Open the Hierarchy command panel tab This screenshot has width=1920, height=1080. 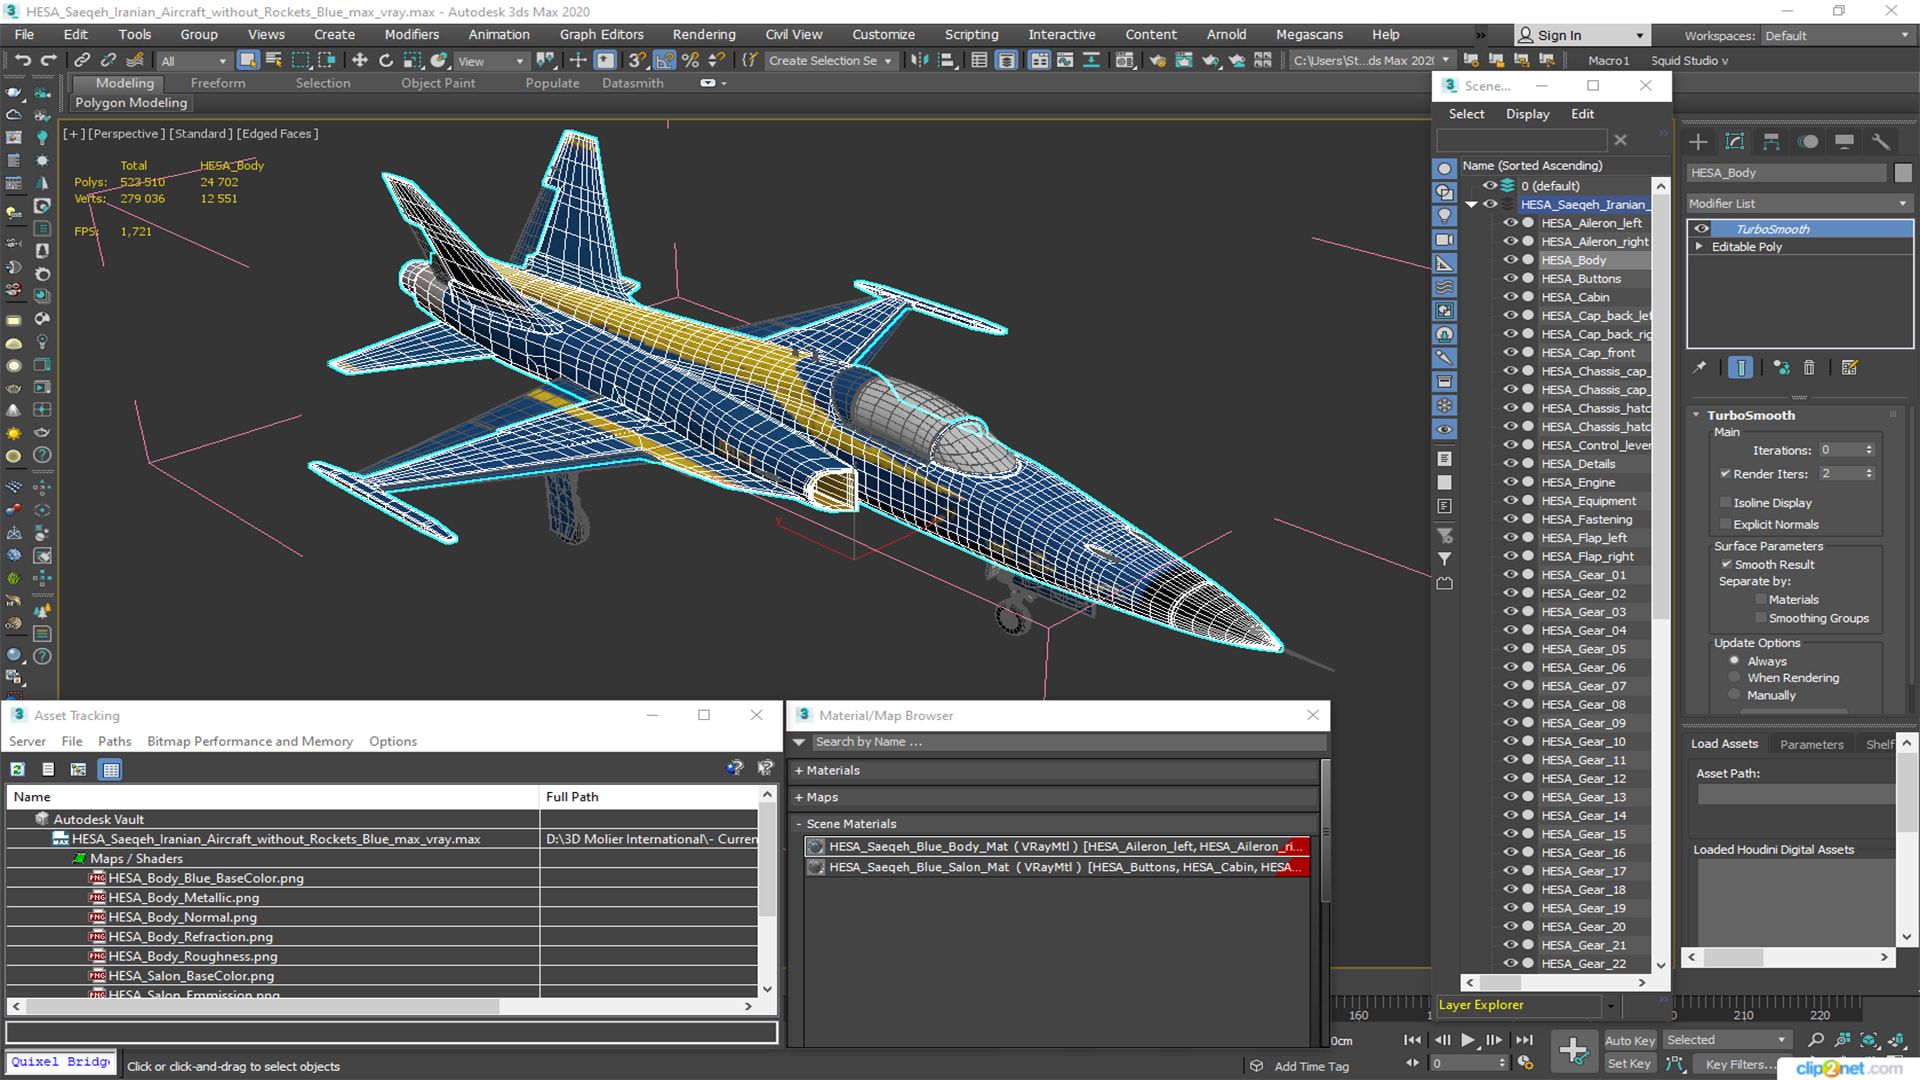(x=1771, y=141)
